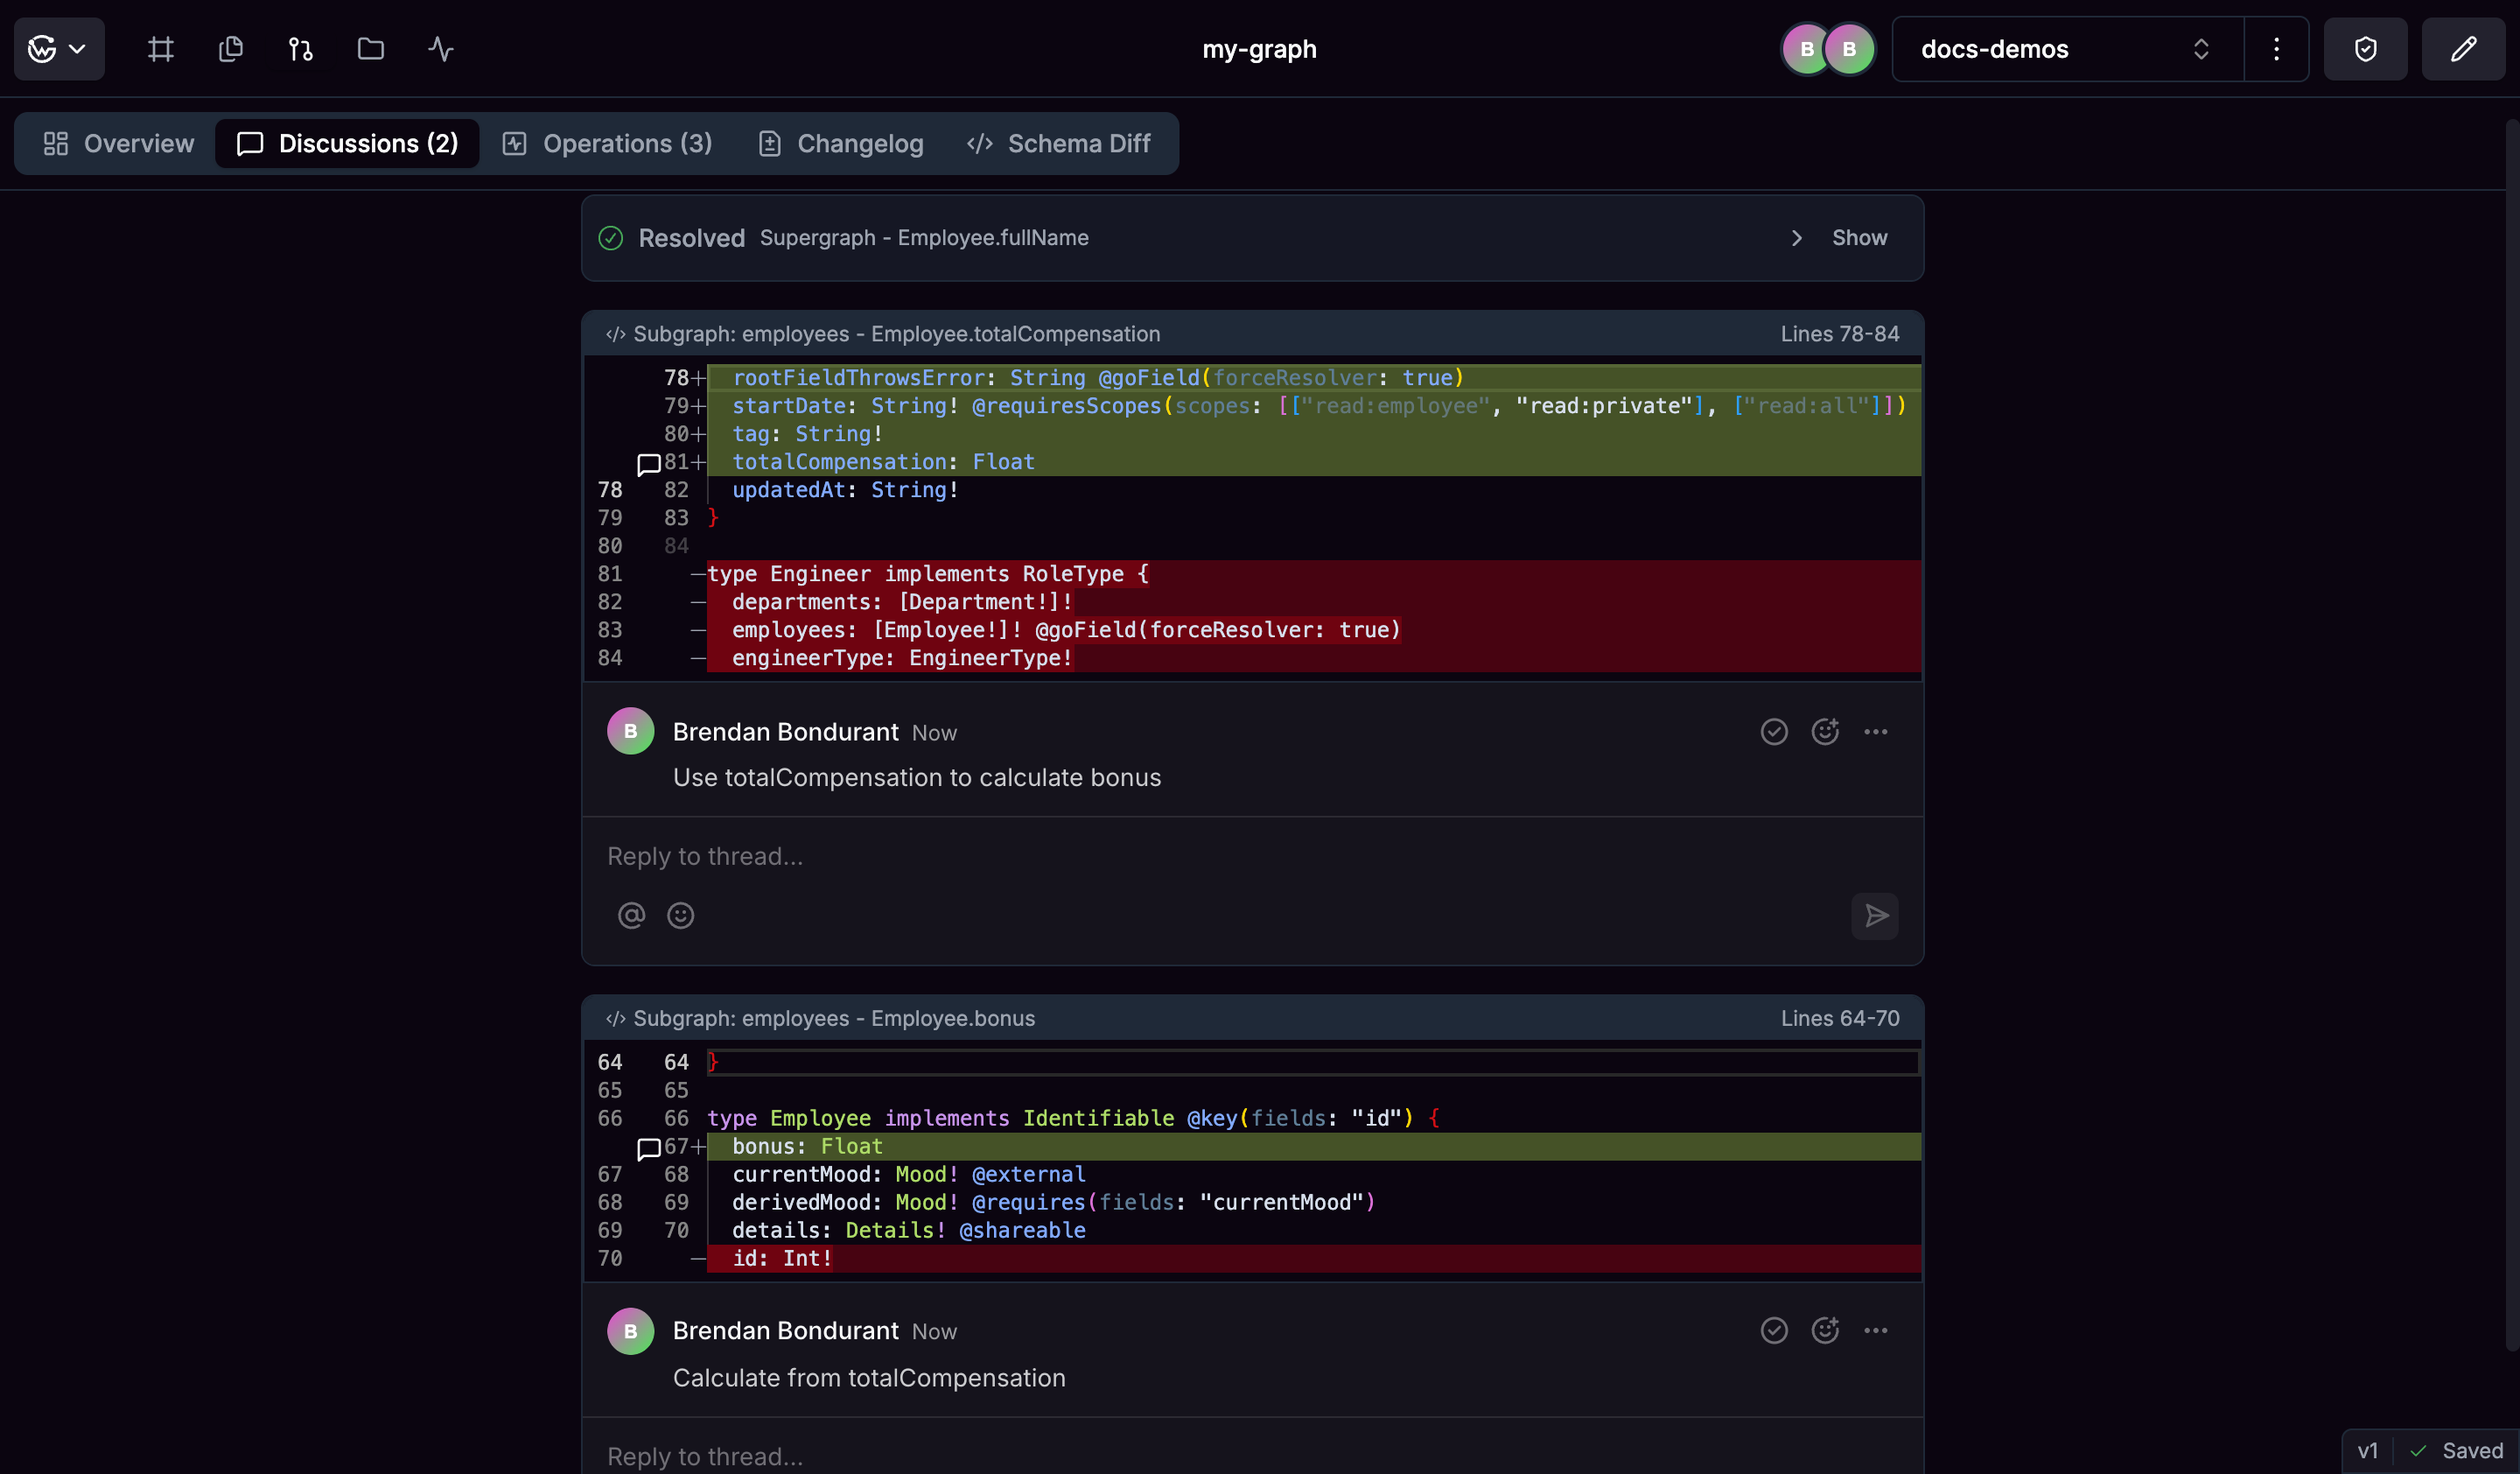
Task: Toggle the comment bubble on line 81
Action: point(649,463)
